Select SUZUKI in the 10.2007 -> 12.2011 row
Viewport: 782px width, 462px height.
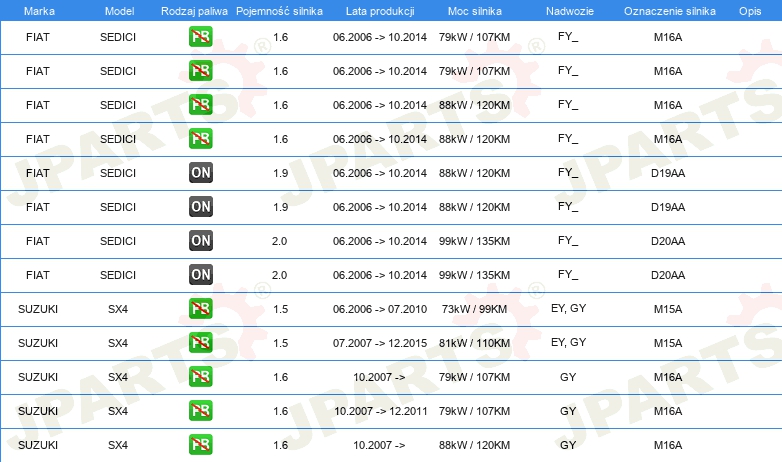coord(38,411)
